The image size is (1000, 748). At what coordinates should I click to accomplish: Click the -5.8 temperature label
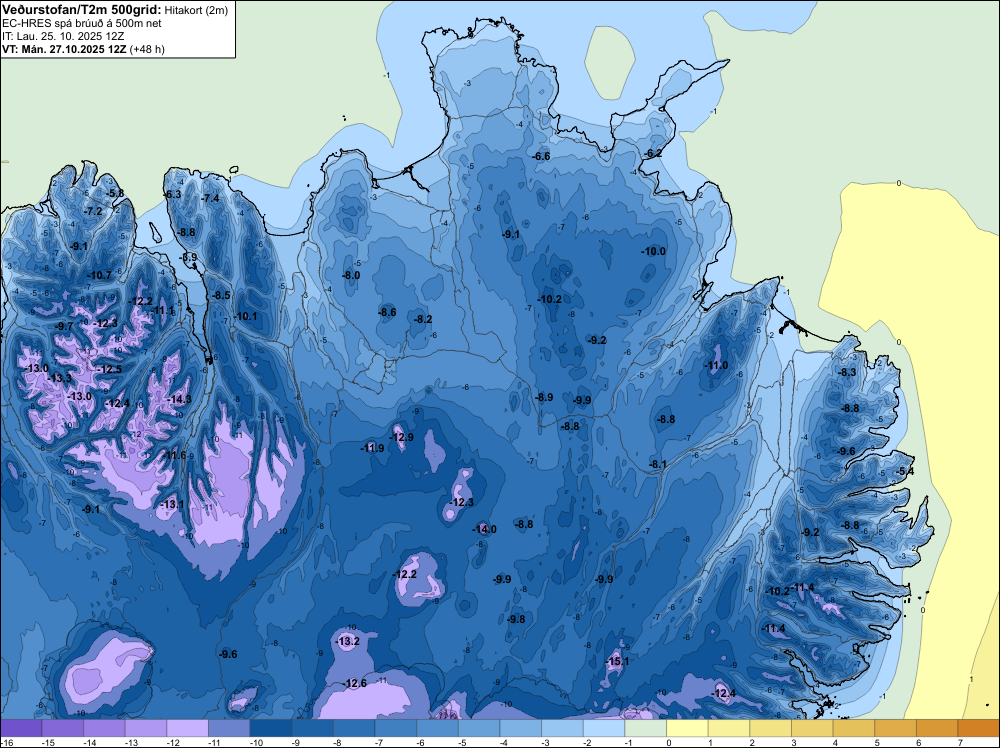(x=115, y=193)
